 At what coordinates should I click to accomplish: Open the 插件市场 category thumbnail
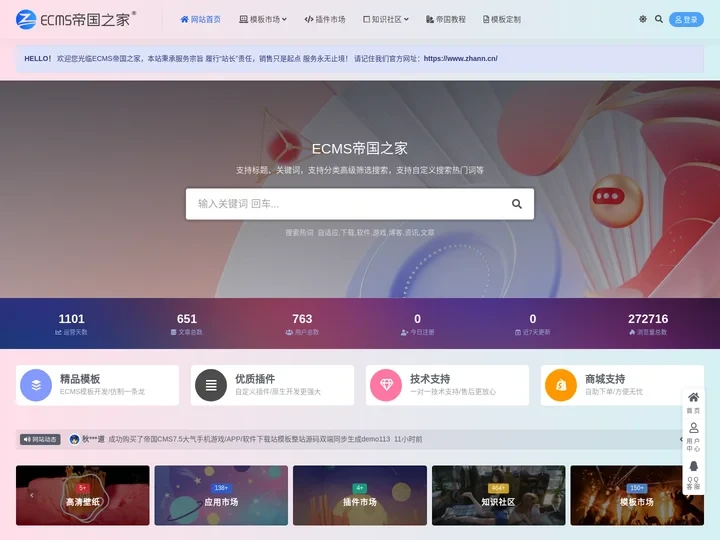[360, 495]
